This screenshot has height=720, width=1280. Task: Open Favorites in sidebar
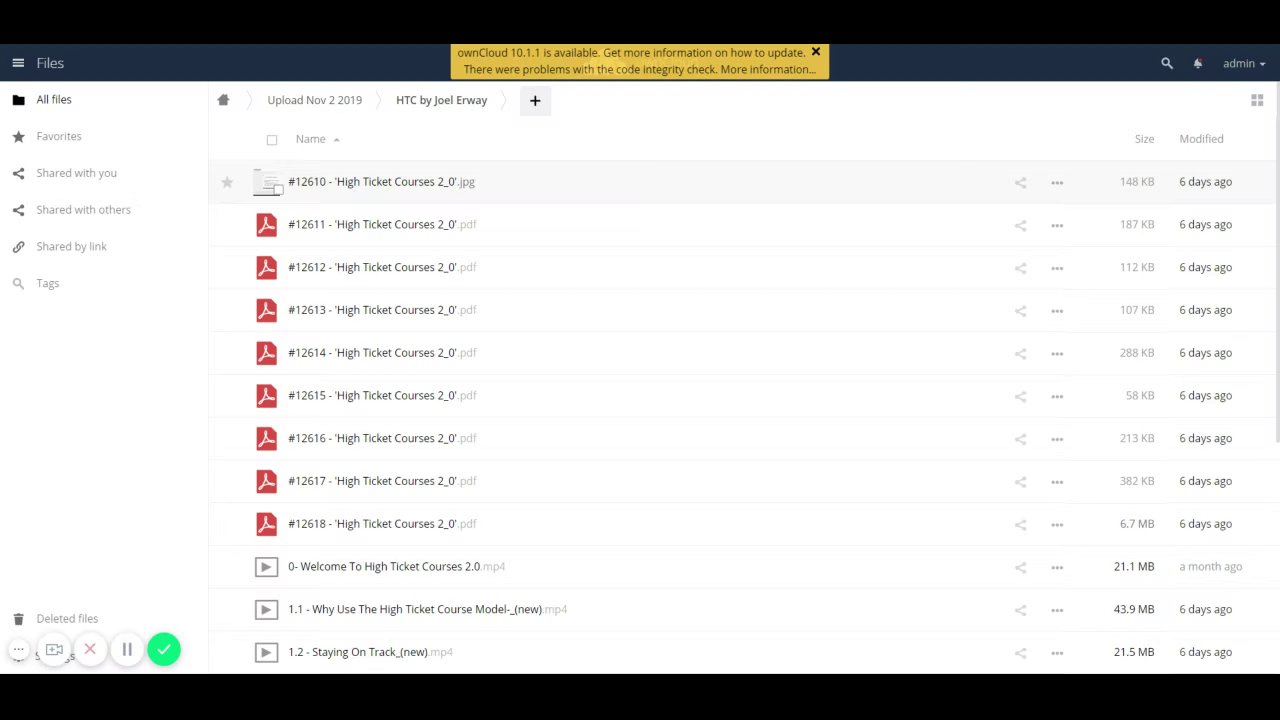pyautogui.click(x=59, y=136)
